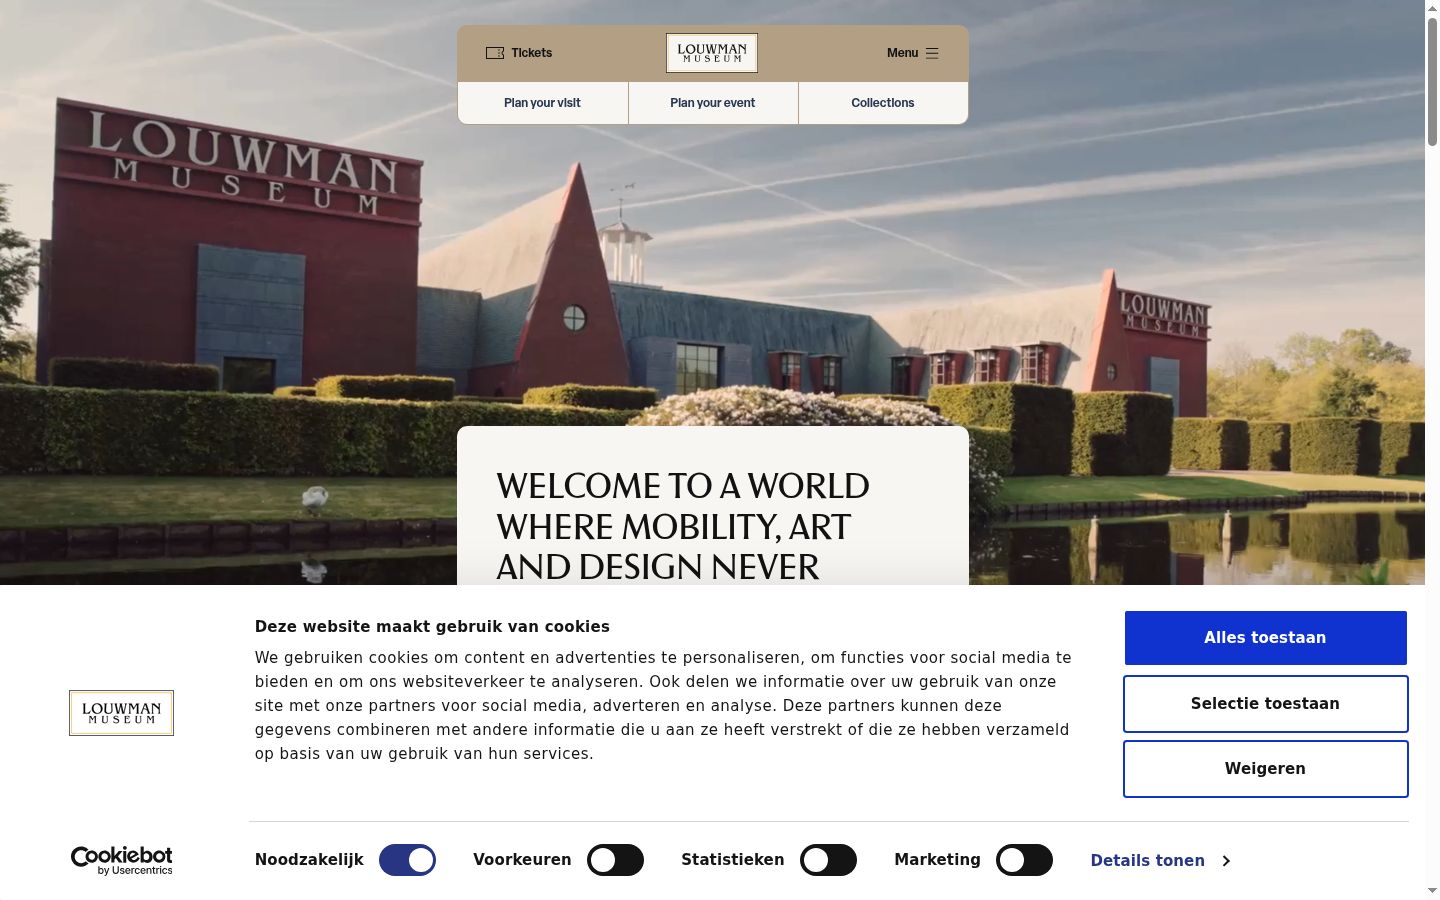Go to Louwman Museum logo in header
The width and height of the screenshot is (1440, 900).
point(712,53)
